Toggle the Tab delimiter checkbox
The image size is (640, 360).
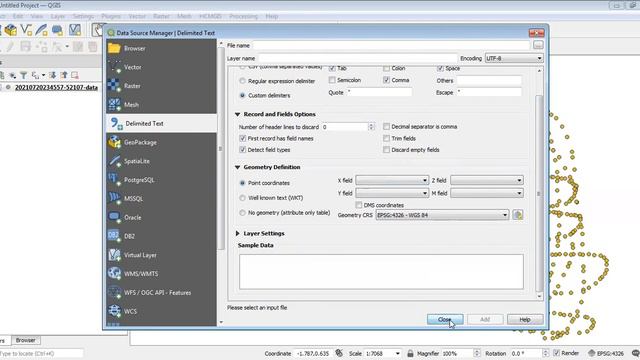click(332, 68)
